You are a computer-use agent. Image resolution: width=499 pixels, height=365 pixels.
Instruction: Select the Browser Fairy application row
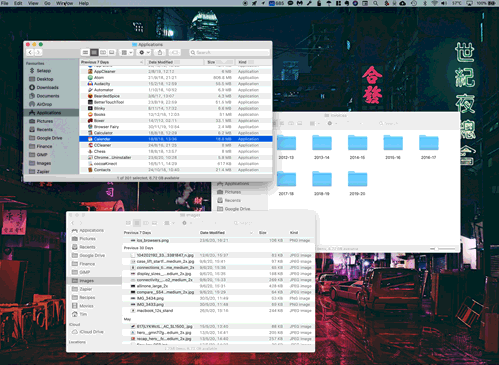point(176,127)
